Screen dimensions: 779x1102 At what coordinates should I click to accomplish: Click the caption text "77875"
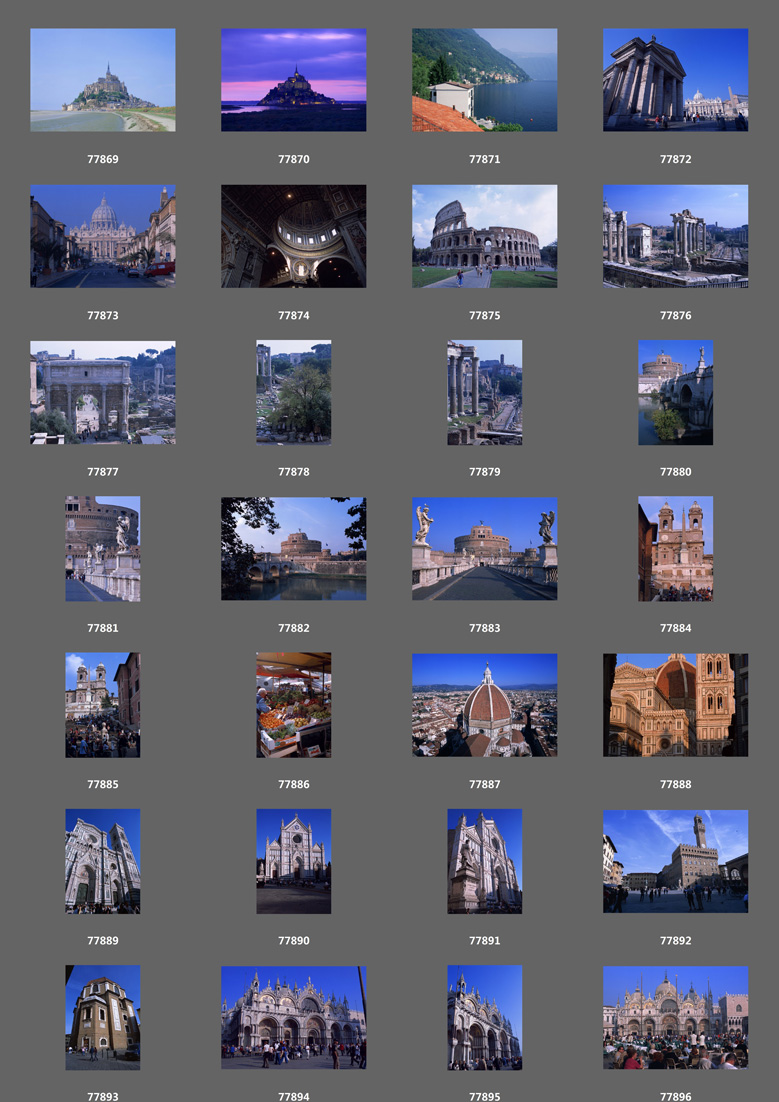click(484, 316)
